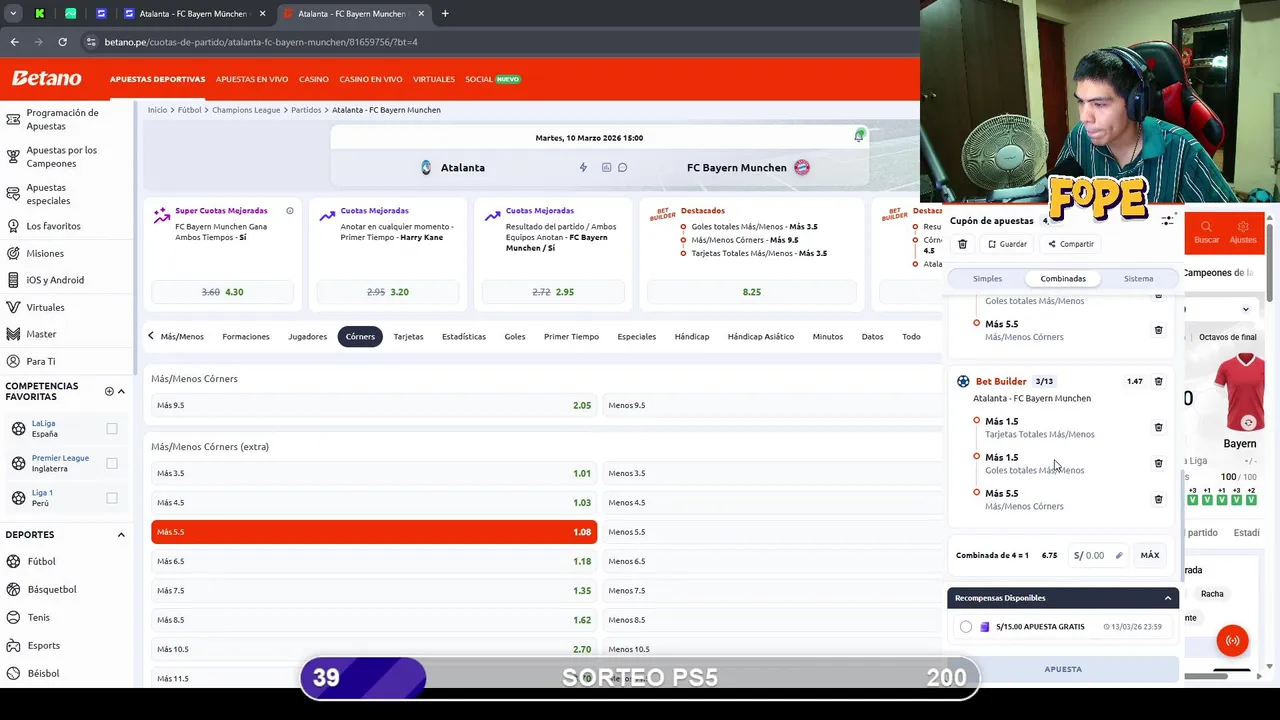1280x720 pixels.
Task: Select the Sistema bet slip tab
Action: click(x=1138, y=279)
